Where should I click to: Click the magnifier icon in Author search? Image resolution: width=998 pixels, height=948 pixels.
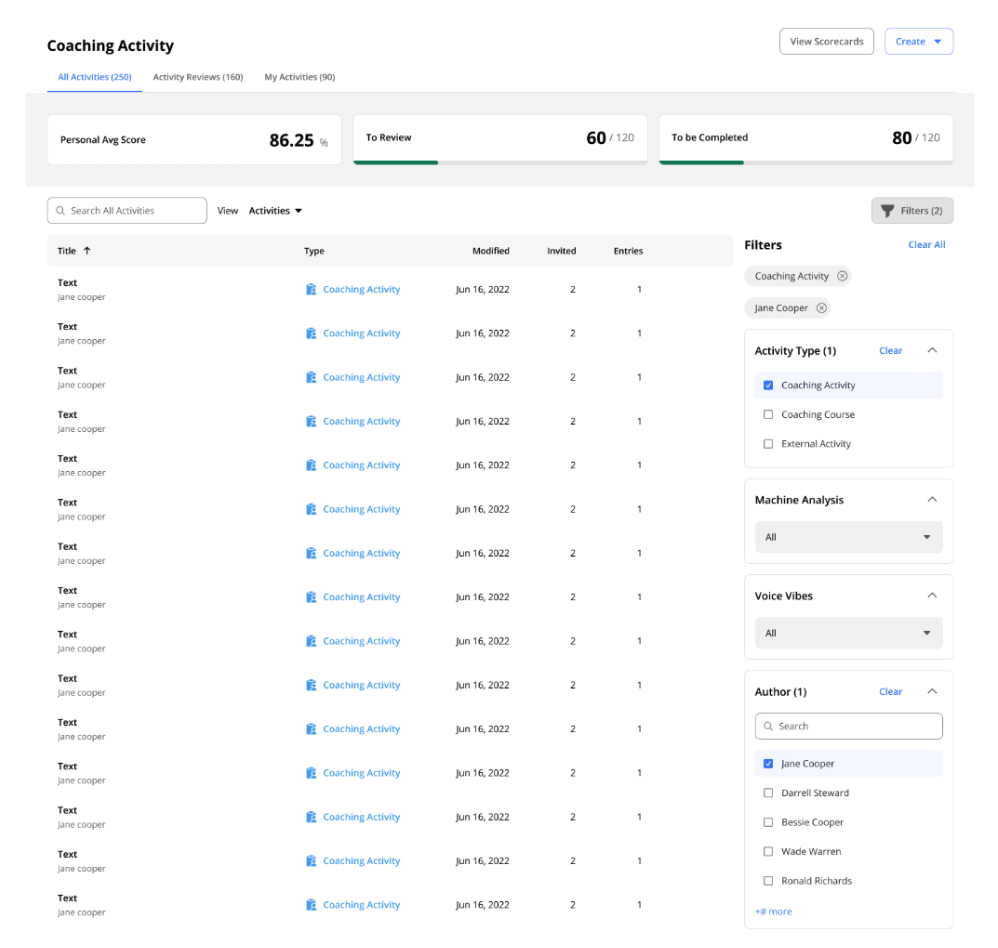pos(768,726)
